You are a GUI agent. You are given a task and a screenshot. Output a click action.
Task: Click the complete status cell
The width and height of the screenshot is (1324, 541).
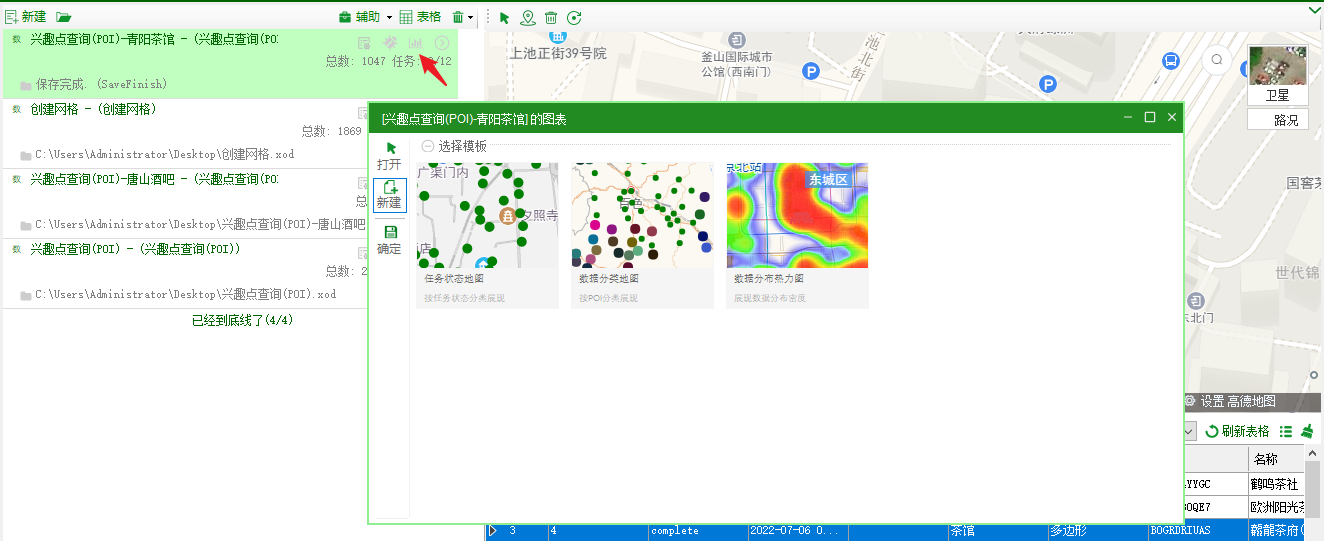tap(698, 531)
